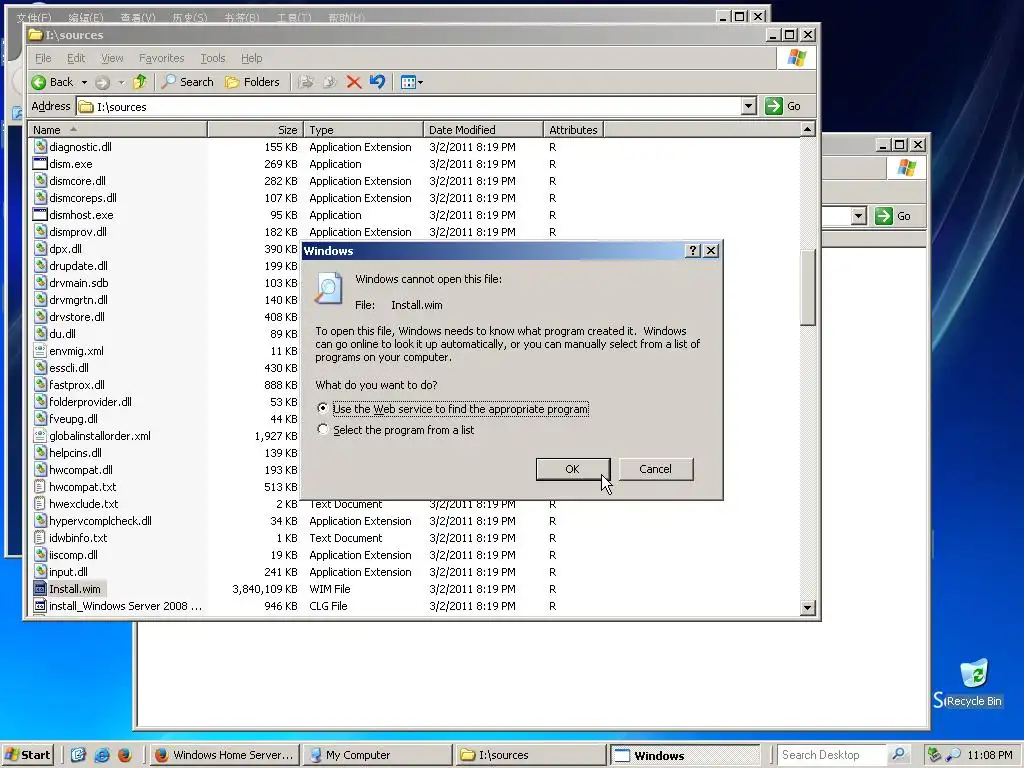1024x768 pixels.
Task: Click the file list scroll up arrow
Action: [x=808, y=129]
